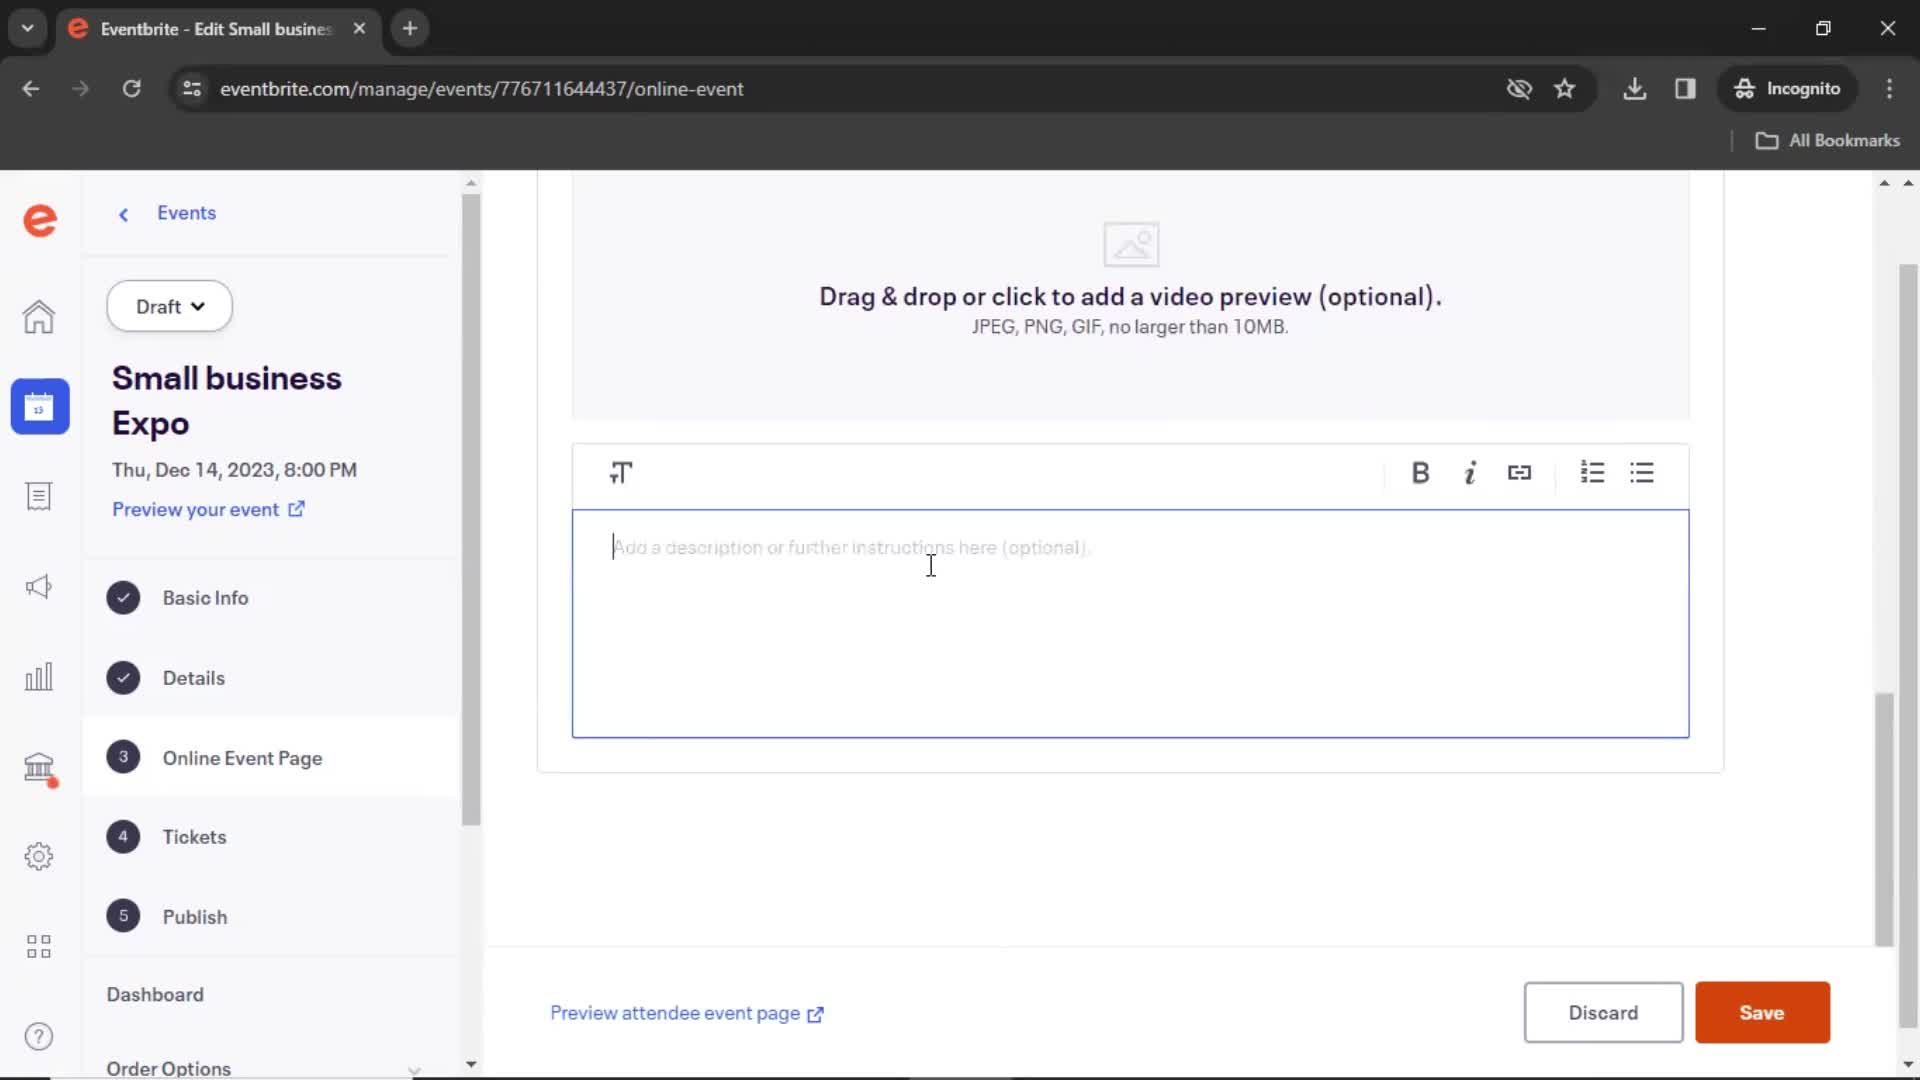Reload the page

(x=131, y=89)
